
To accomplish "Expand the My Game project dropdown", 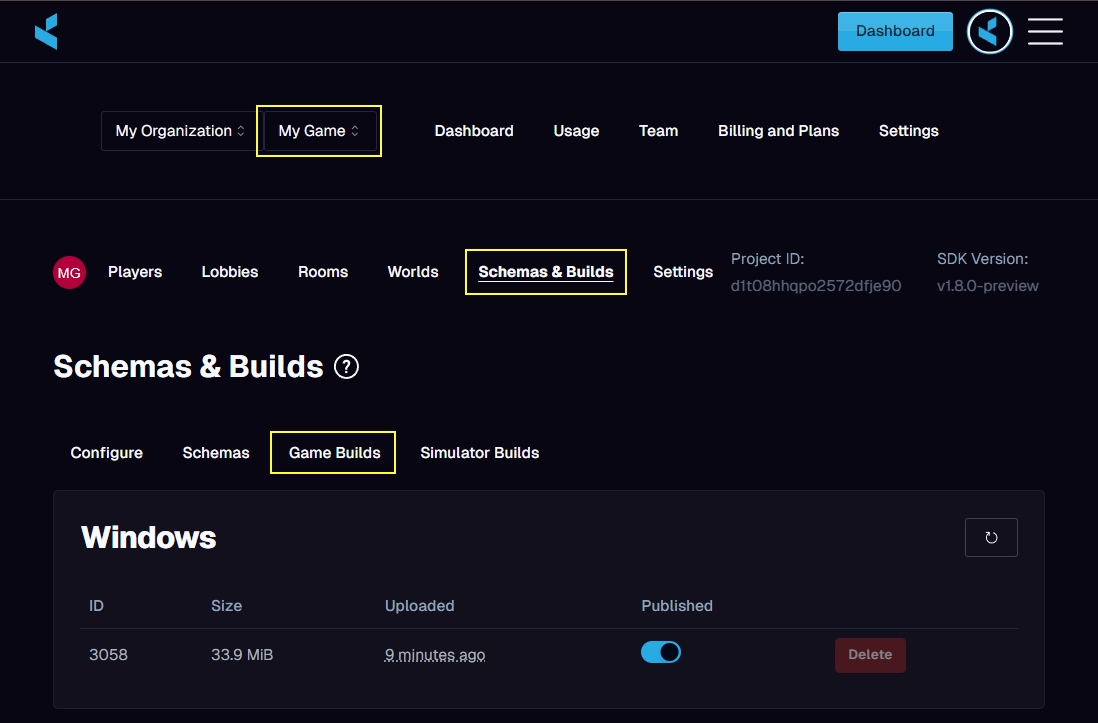I will click(319, 131).
